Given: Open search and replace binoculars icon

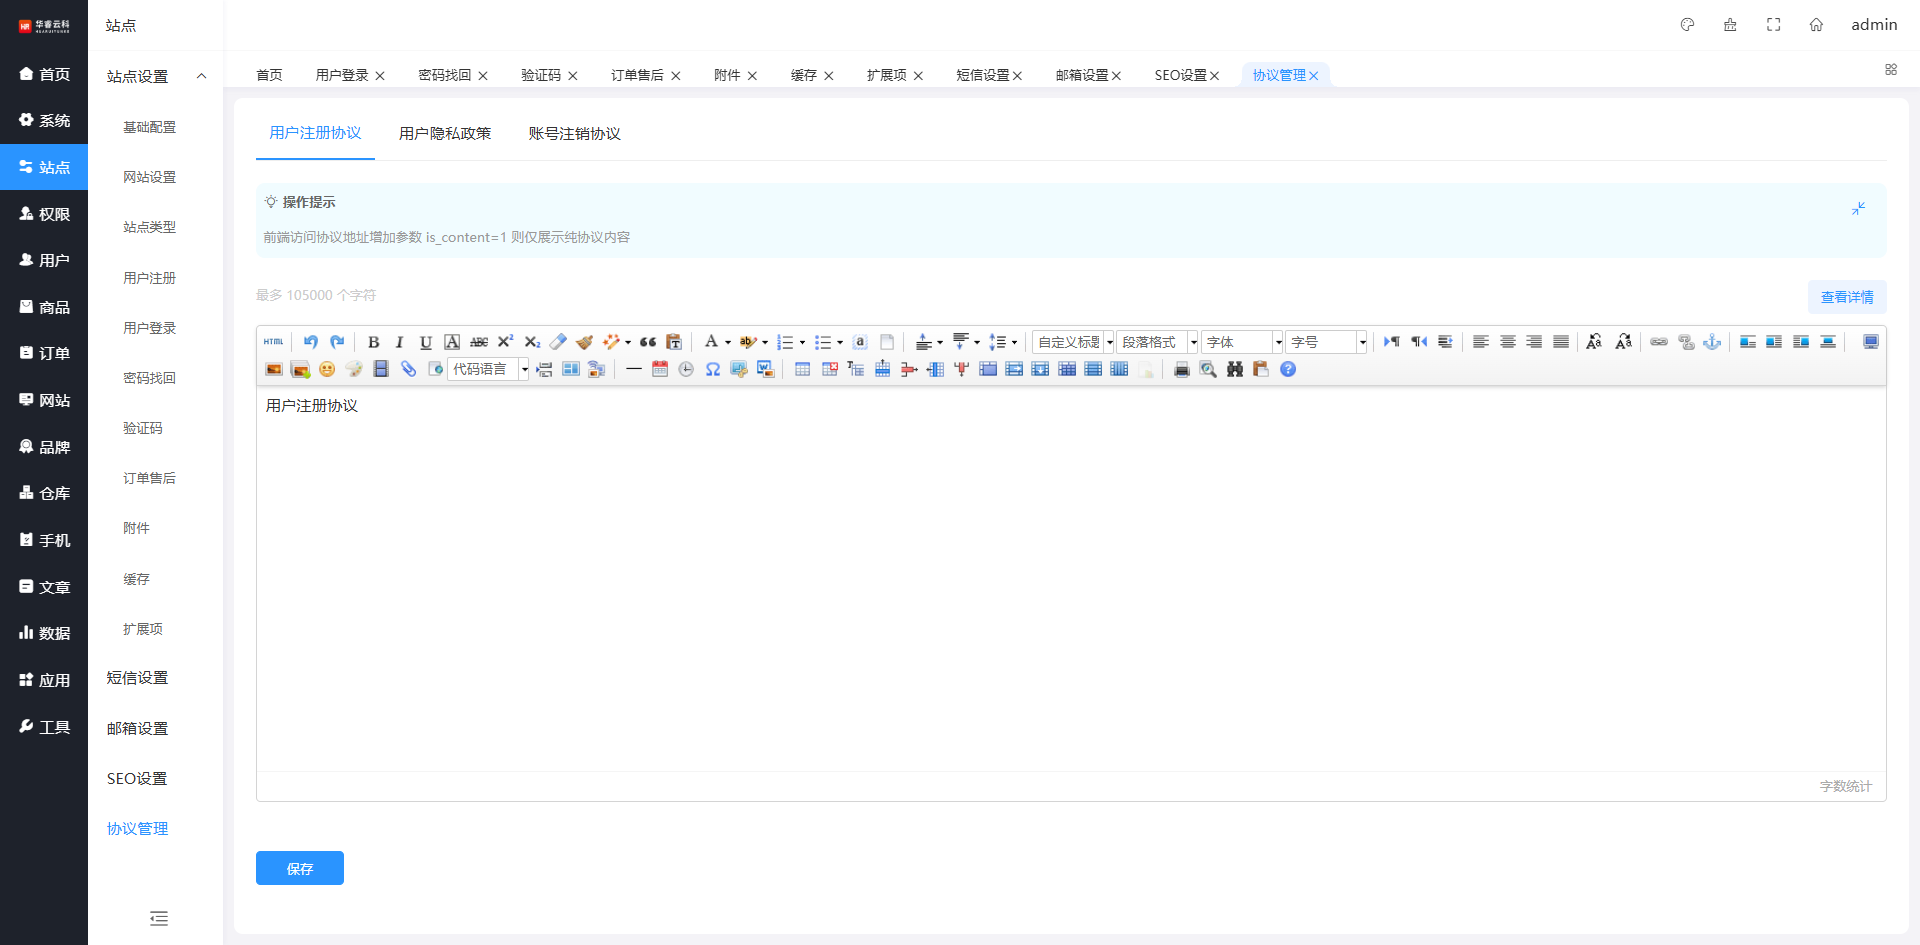Looking at the screenshot, I should [x=1235, y=369].
